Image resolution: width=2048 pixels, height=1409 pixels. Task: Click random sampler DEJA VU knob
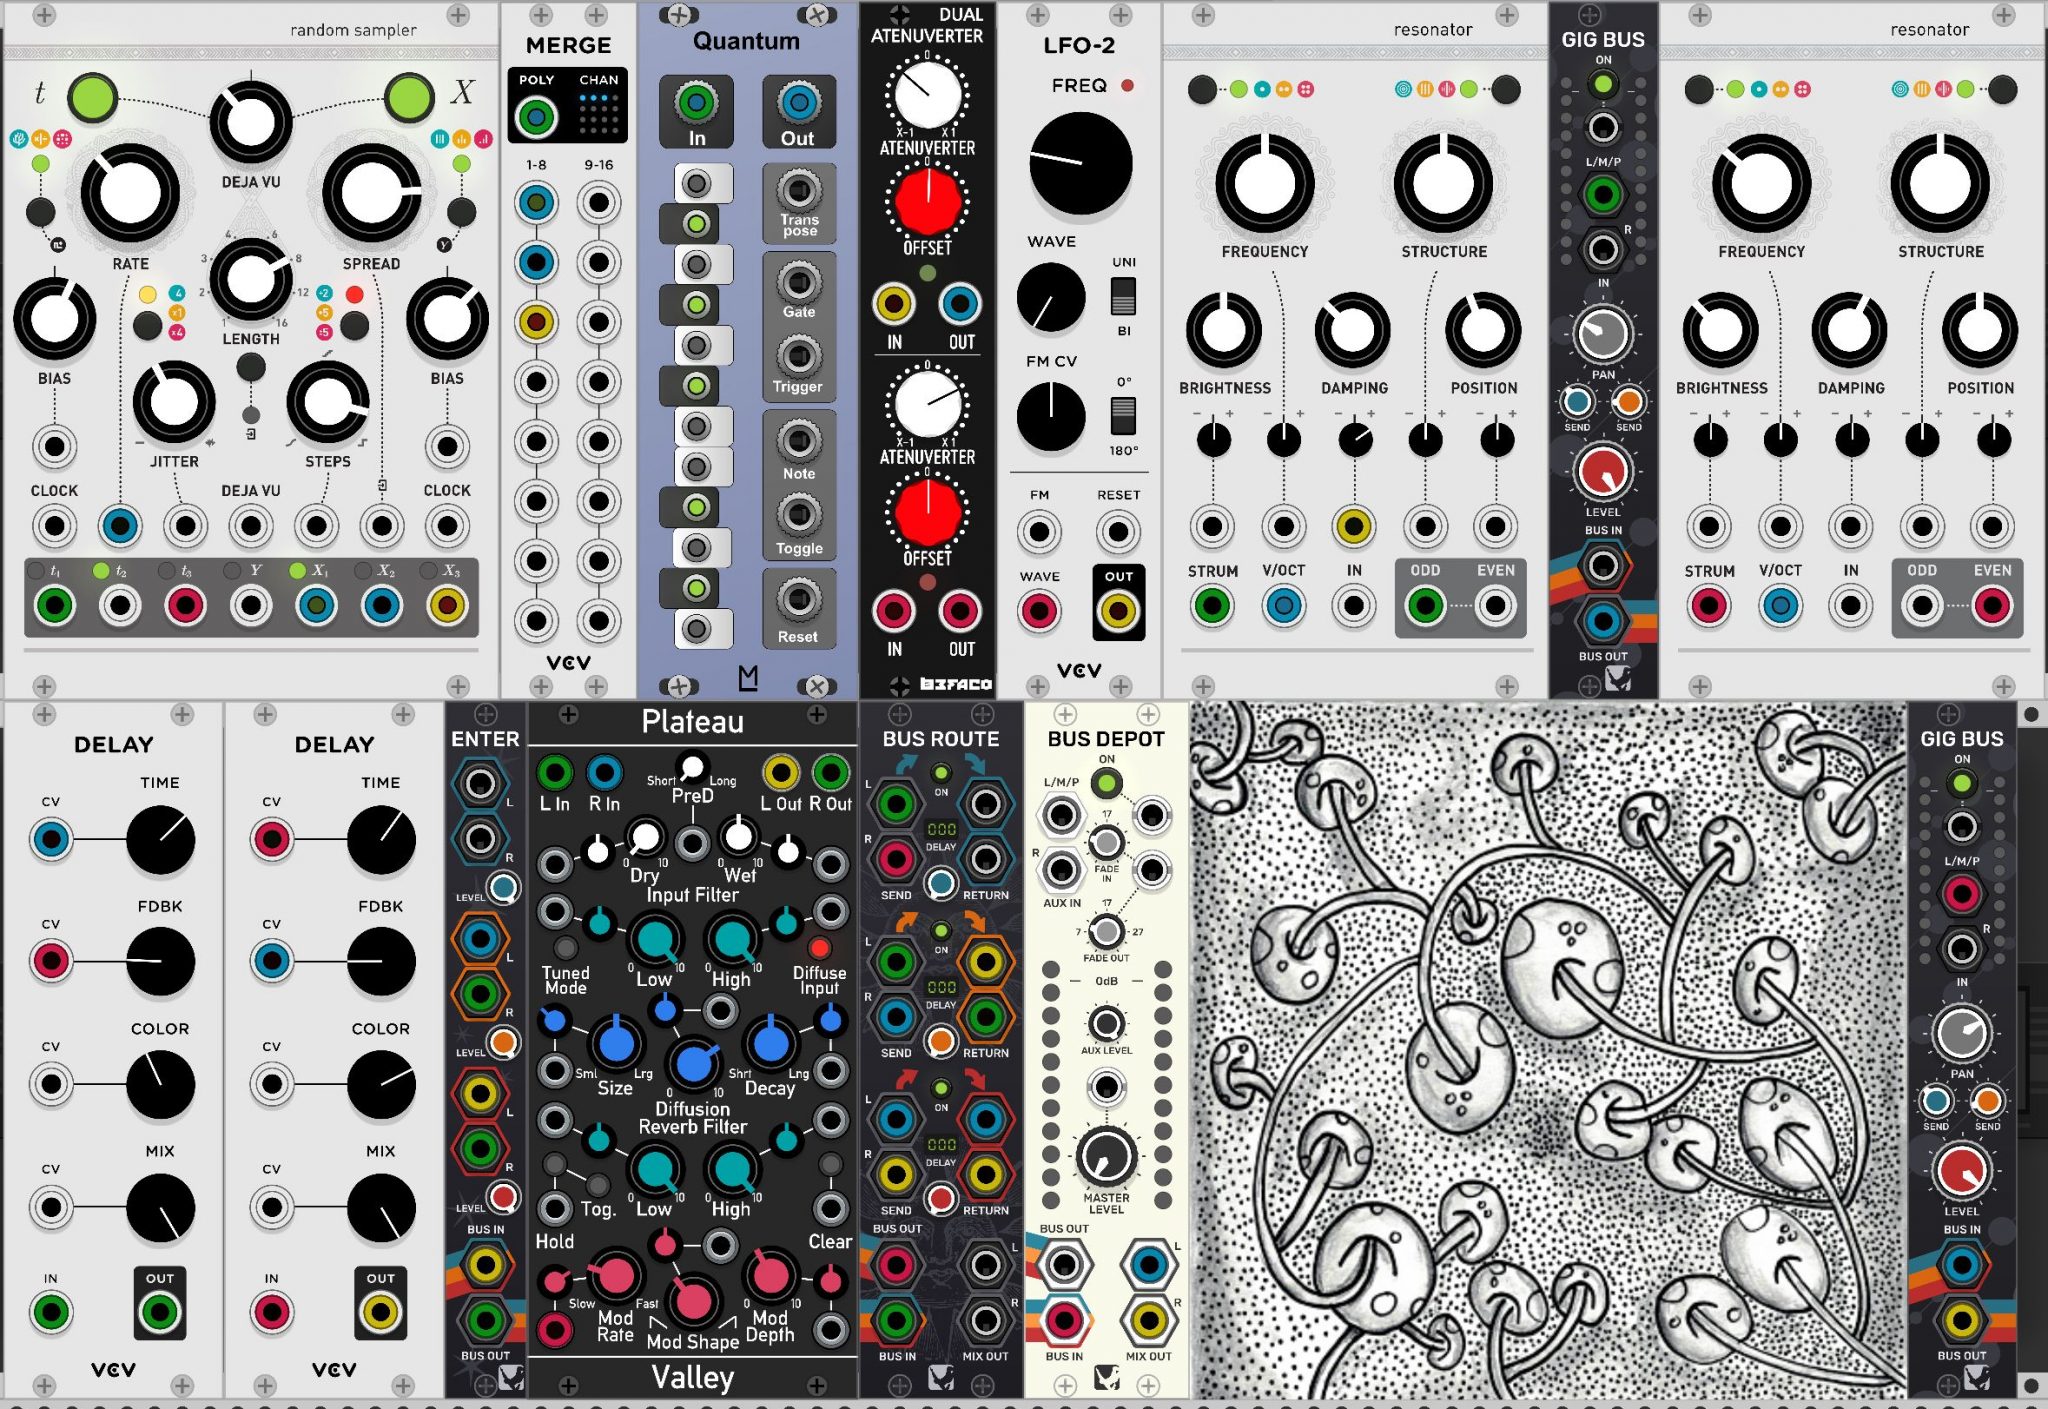pos(251,122)
